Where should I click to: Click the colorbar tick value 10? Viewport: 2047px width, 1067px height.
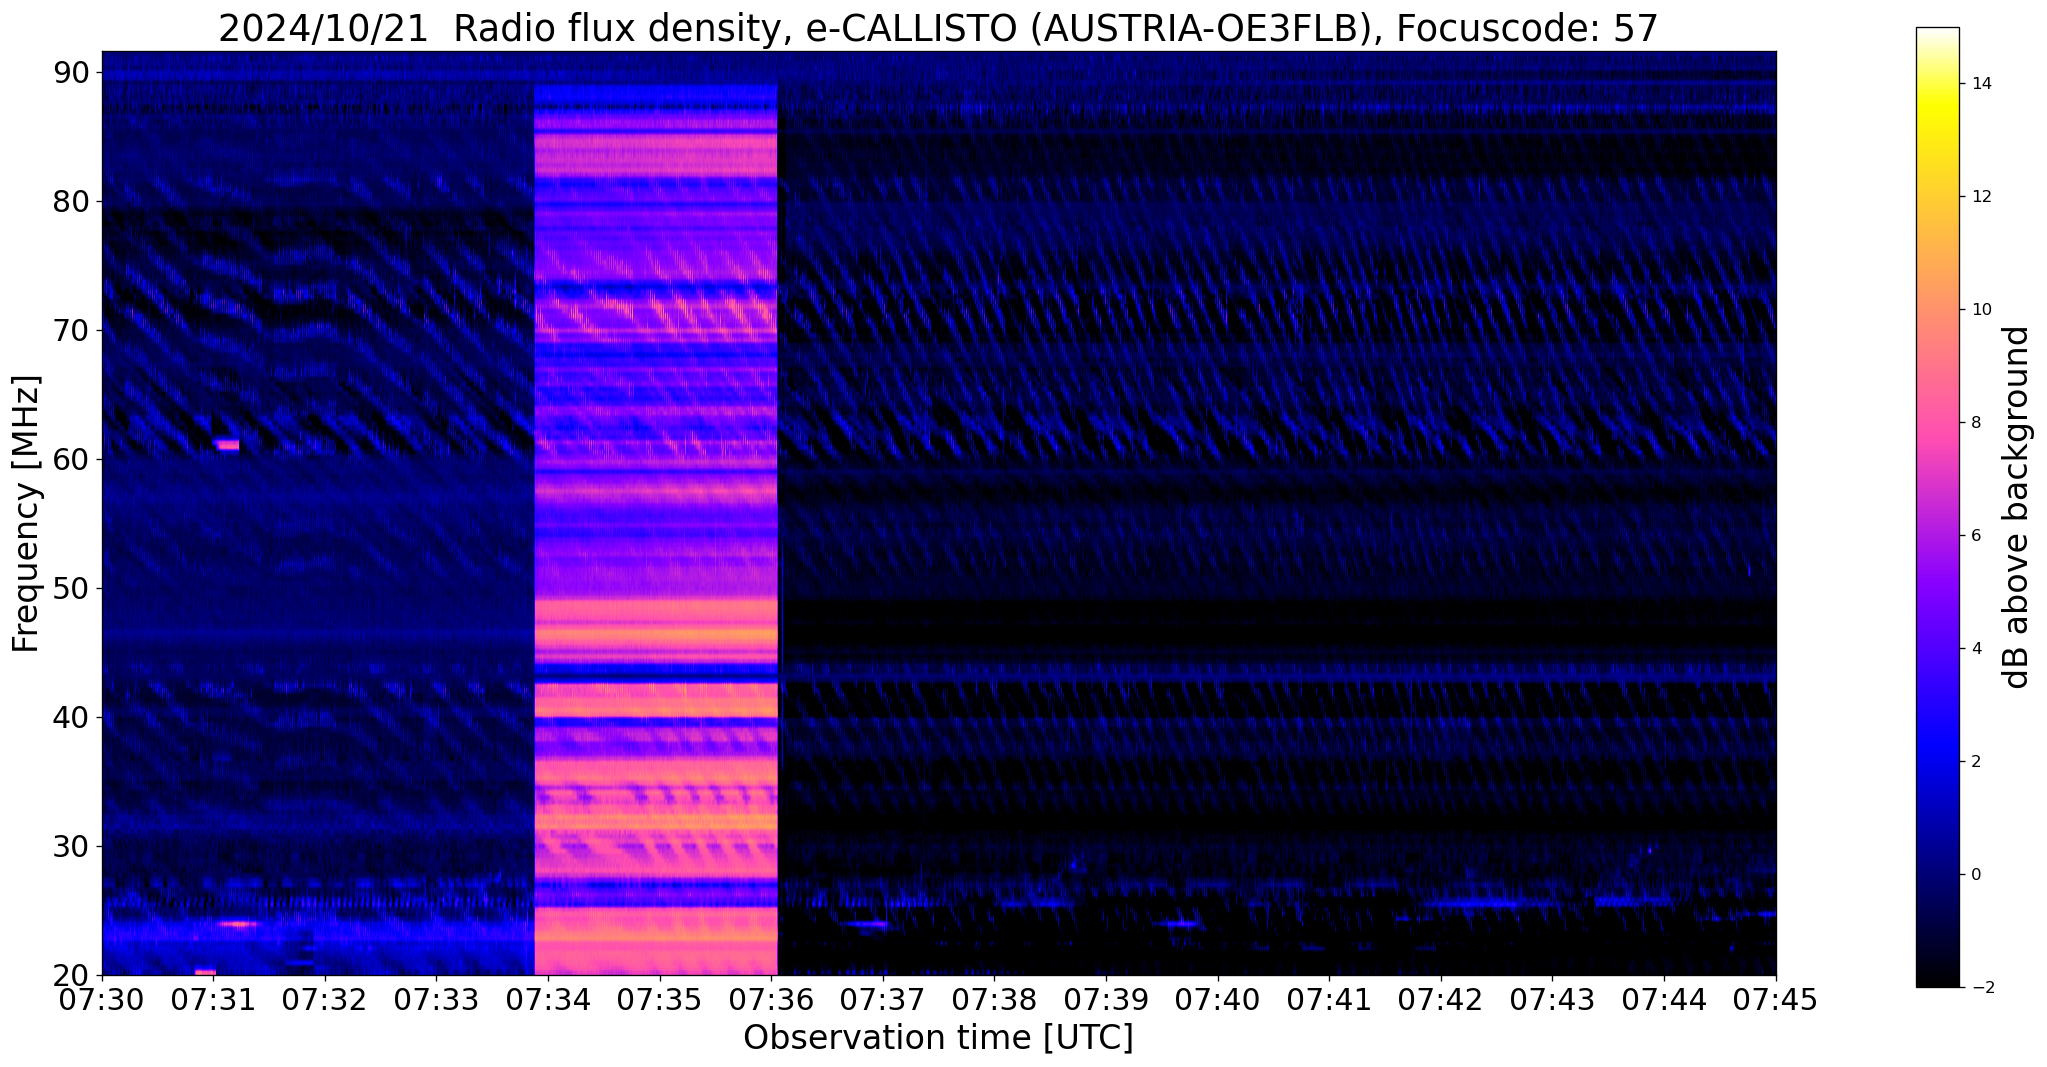tap(1981, 309)
